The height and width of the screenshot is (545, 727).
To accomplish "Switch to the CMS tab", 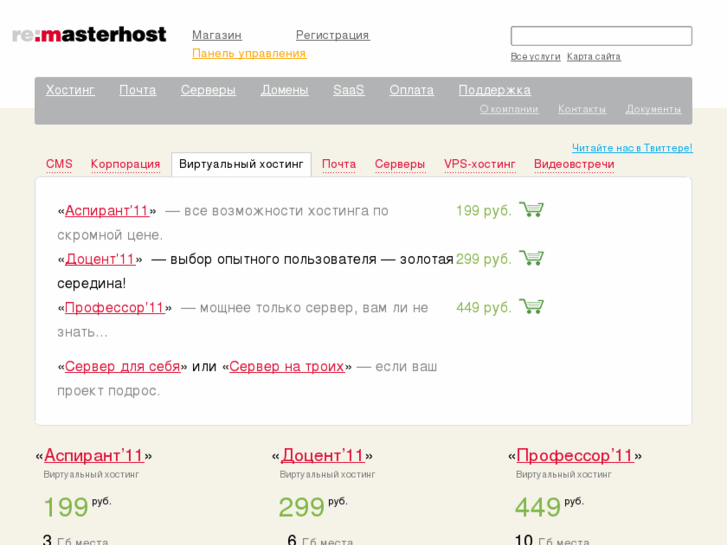I will (59, 164).
